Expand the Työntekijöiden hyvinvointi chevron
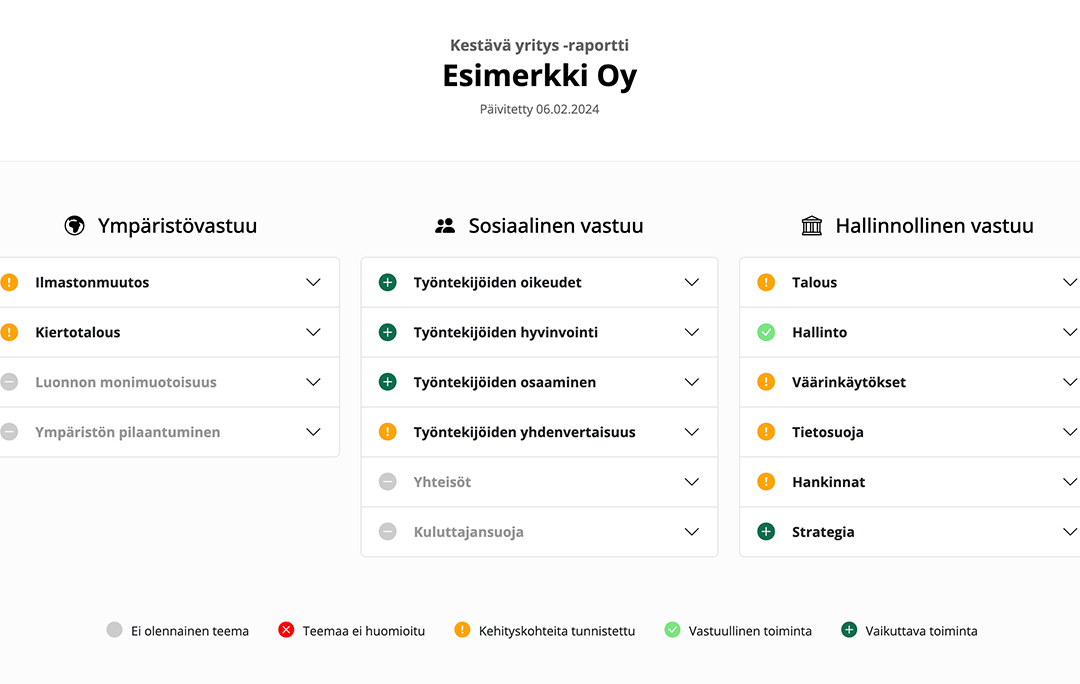The width and height of the screenshot is (1080, 684). (x=692, y=332)
